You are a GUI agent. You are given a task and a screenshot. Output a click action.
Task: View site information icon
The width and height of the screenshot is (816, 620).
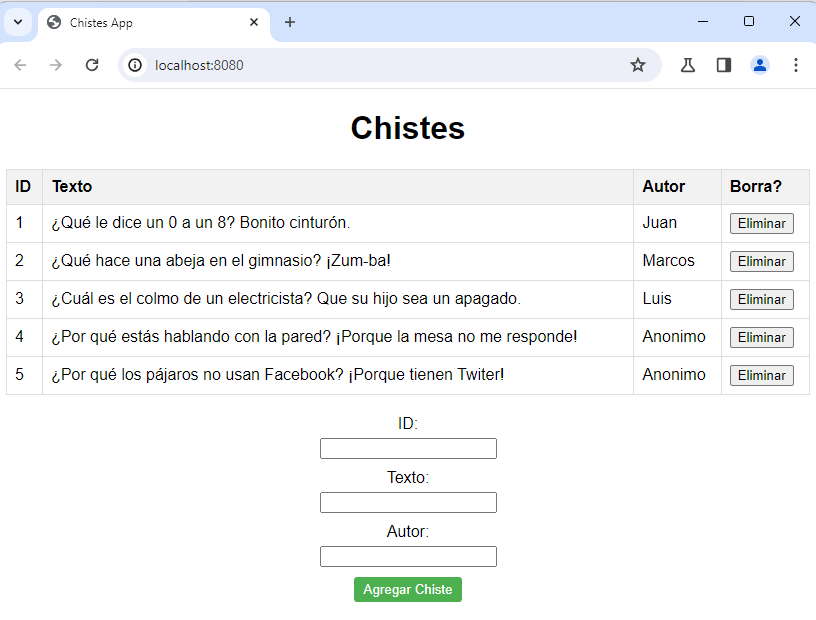135,65
